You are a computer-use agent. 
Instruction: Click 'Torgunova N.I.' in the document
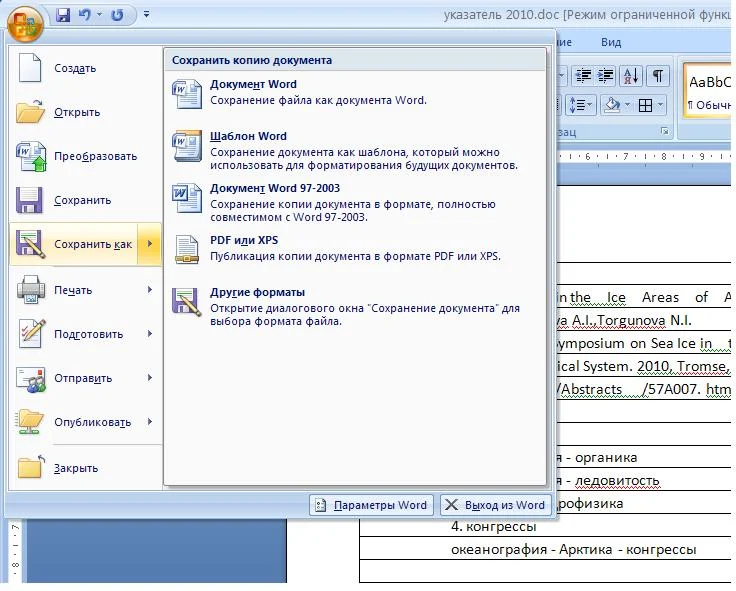click(644, 321)
